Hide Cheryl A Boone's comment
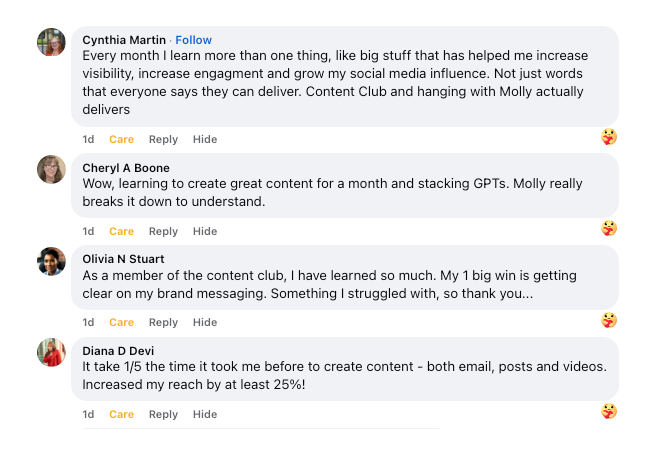Screen dimensions: 658x453 click(205, 231)
